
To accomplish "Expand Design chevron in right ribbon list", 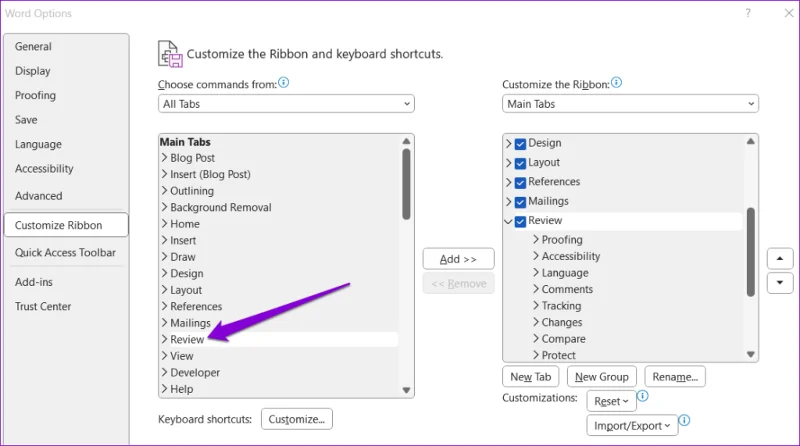I will (x=508, y=143).
